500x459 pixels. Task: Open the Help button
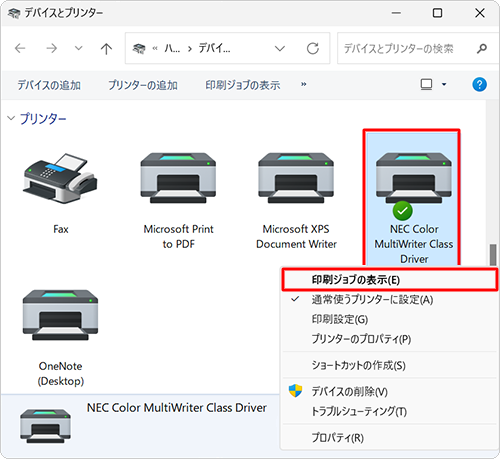[x=479, y=85]
